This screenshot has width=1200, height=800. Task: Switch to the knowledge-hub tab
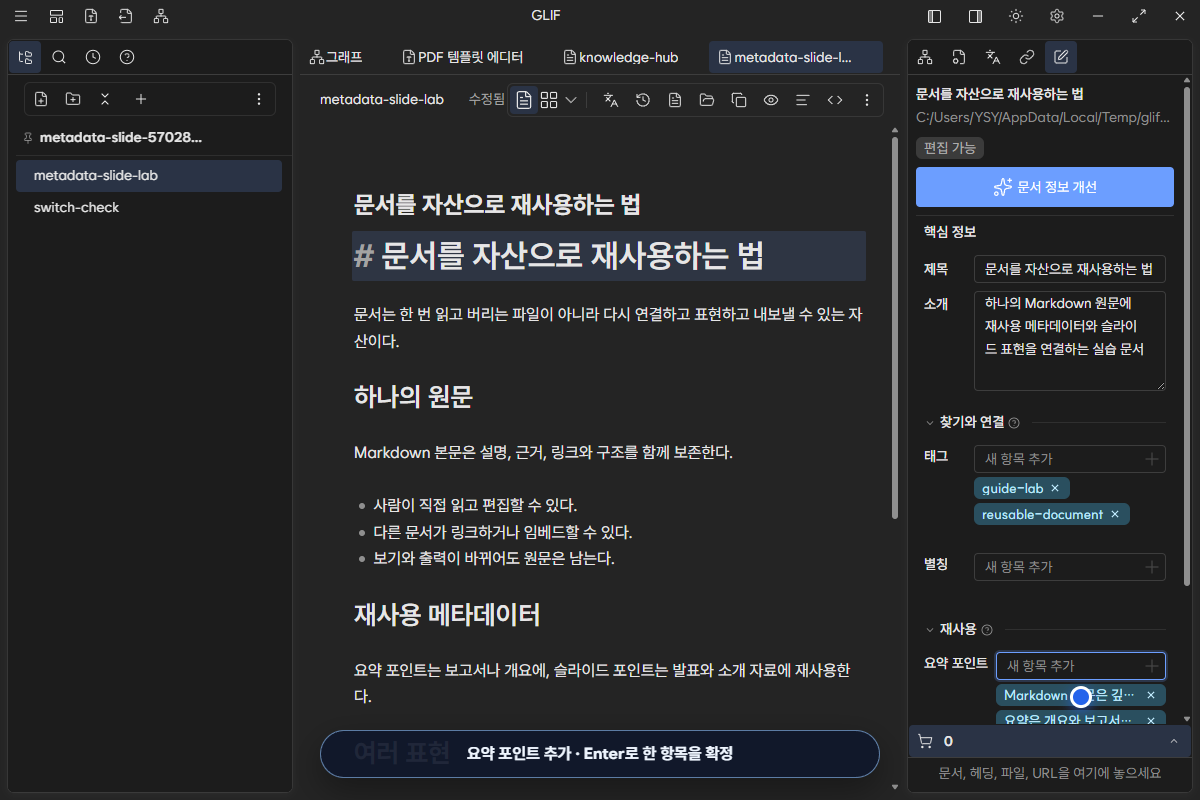pos(621,57)
